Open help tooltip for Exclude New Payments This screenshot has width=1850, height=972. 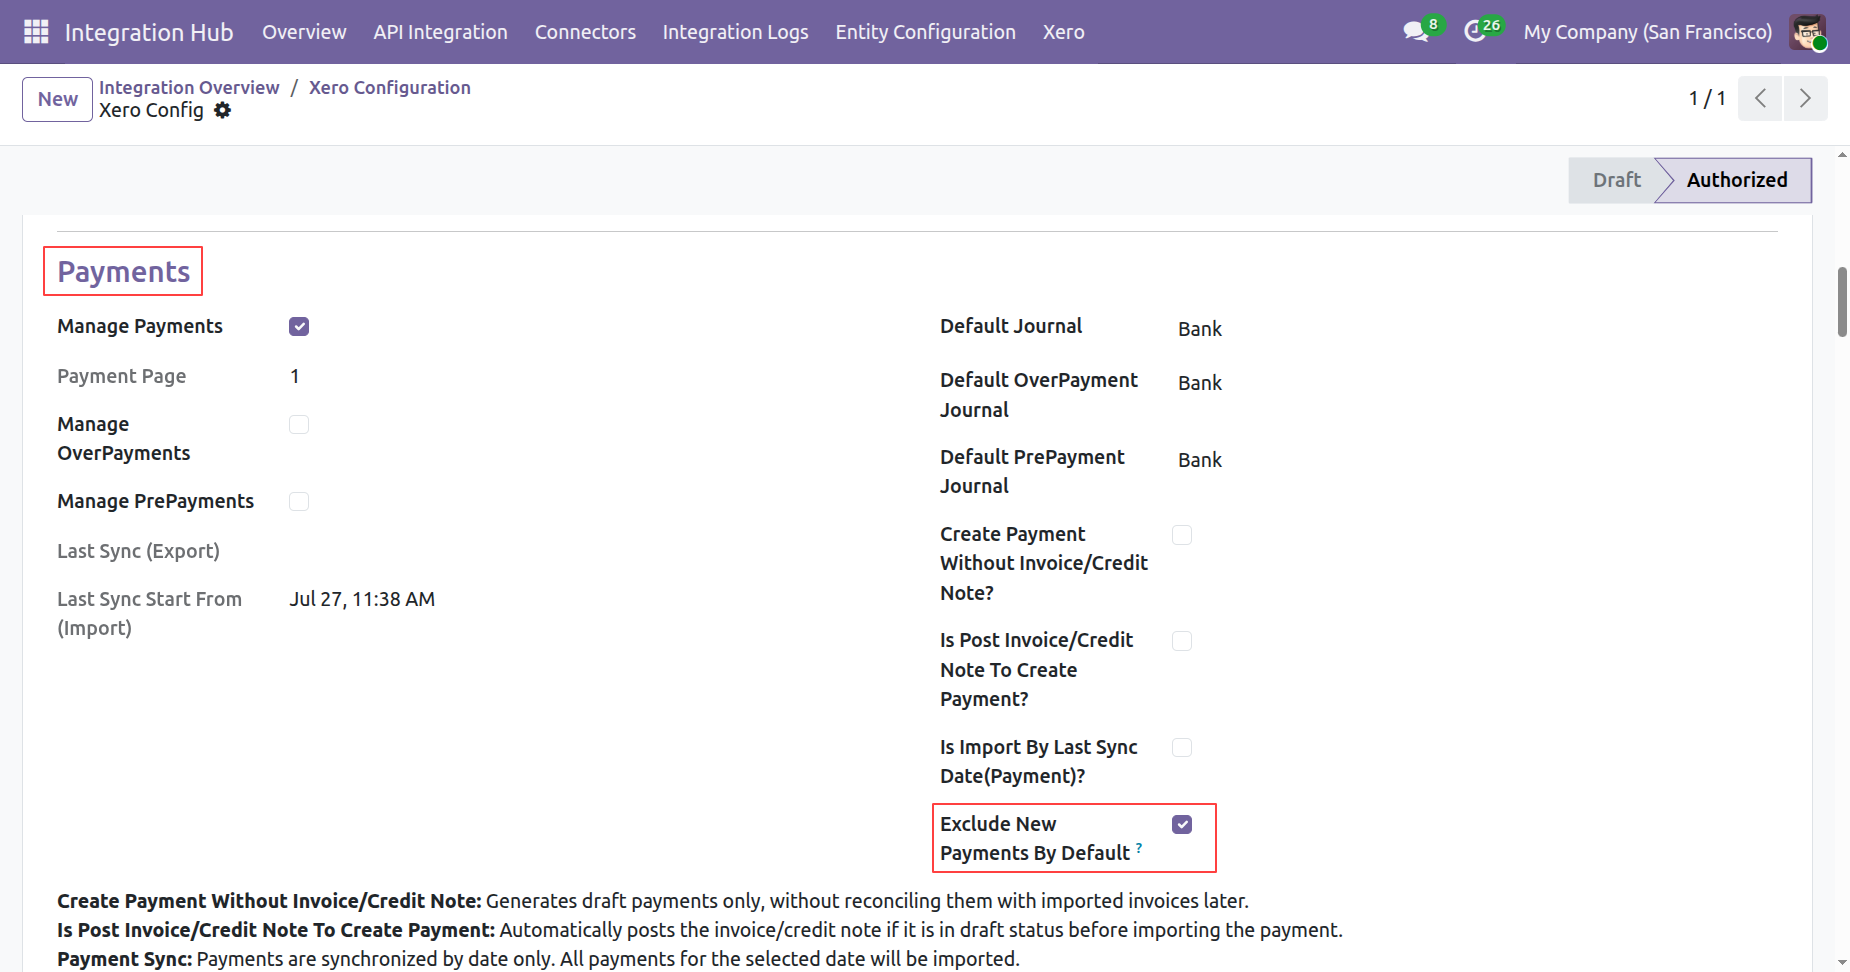[x=1139, y=847]
